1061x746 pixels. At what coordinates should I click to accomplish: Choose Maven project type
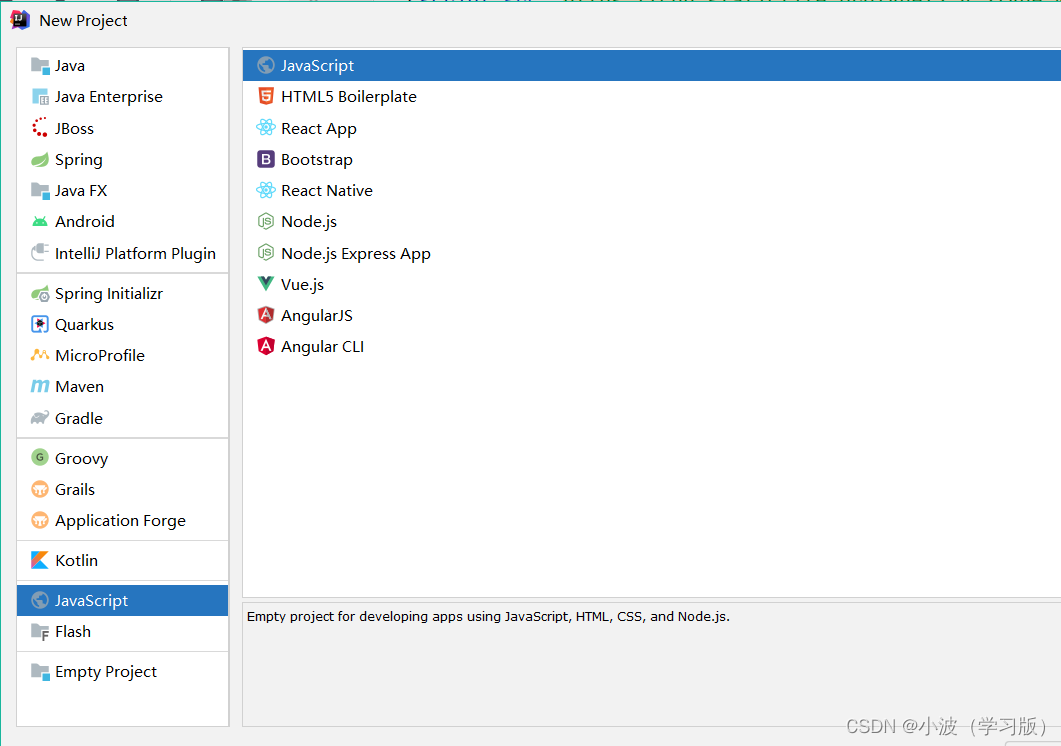79,387
